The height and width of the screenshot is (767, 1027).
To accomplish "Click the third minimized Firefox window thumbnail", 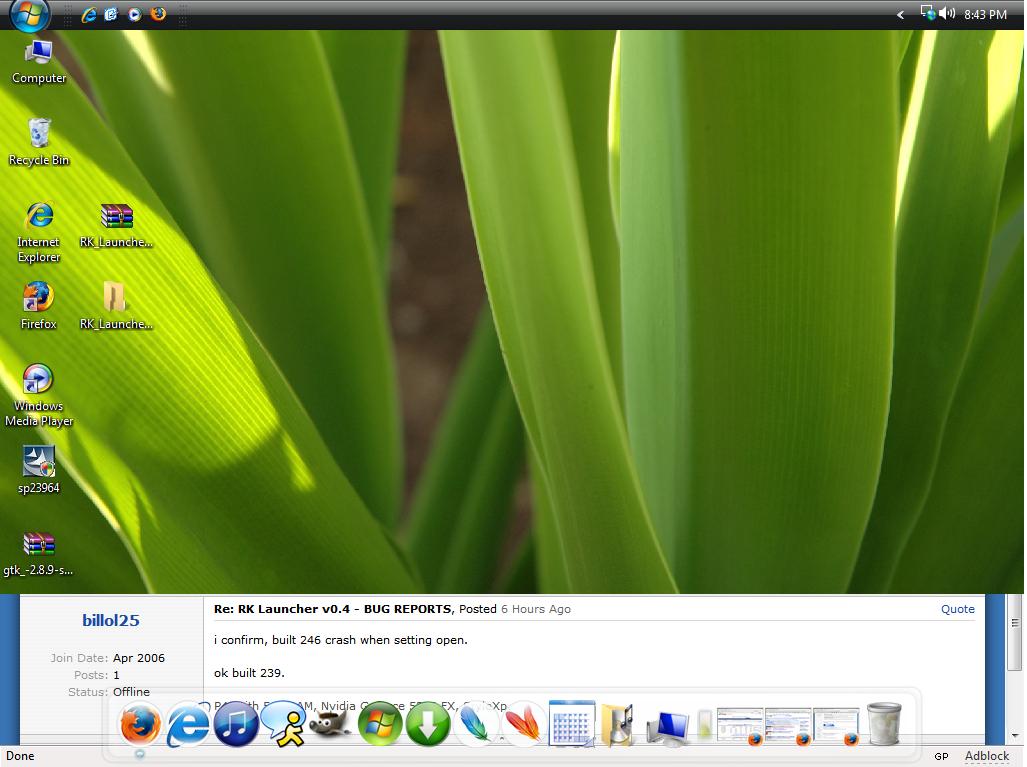I will (836, 726).
